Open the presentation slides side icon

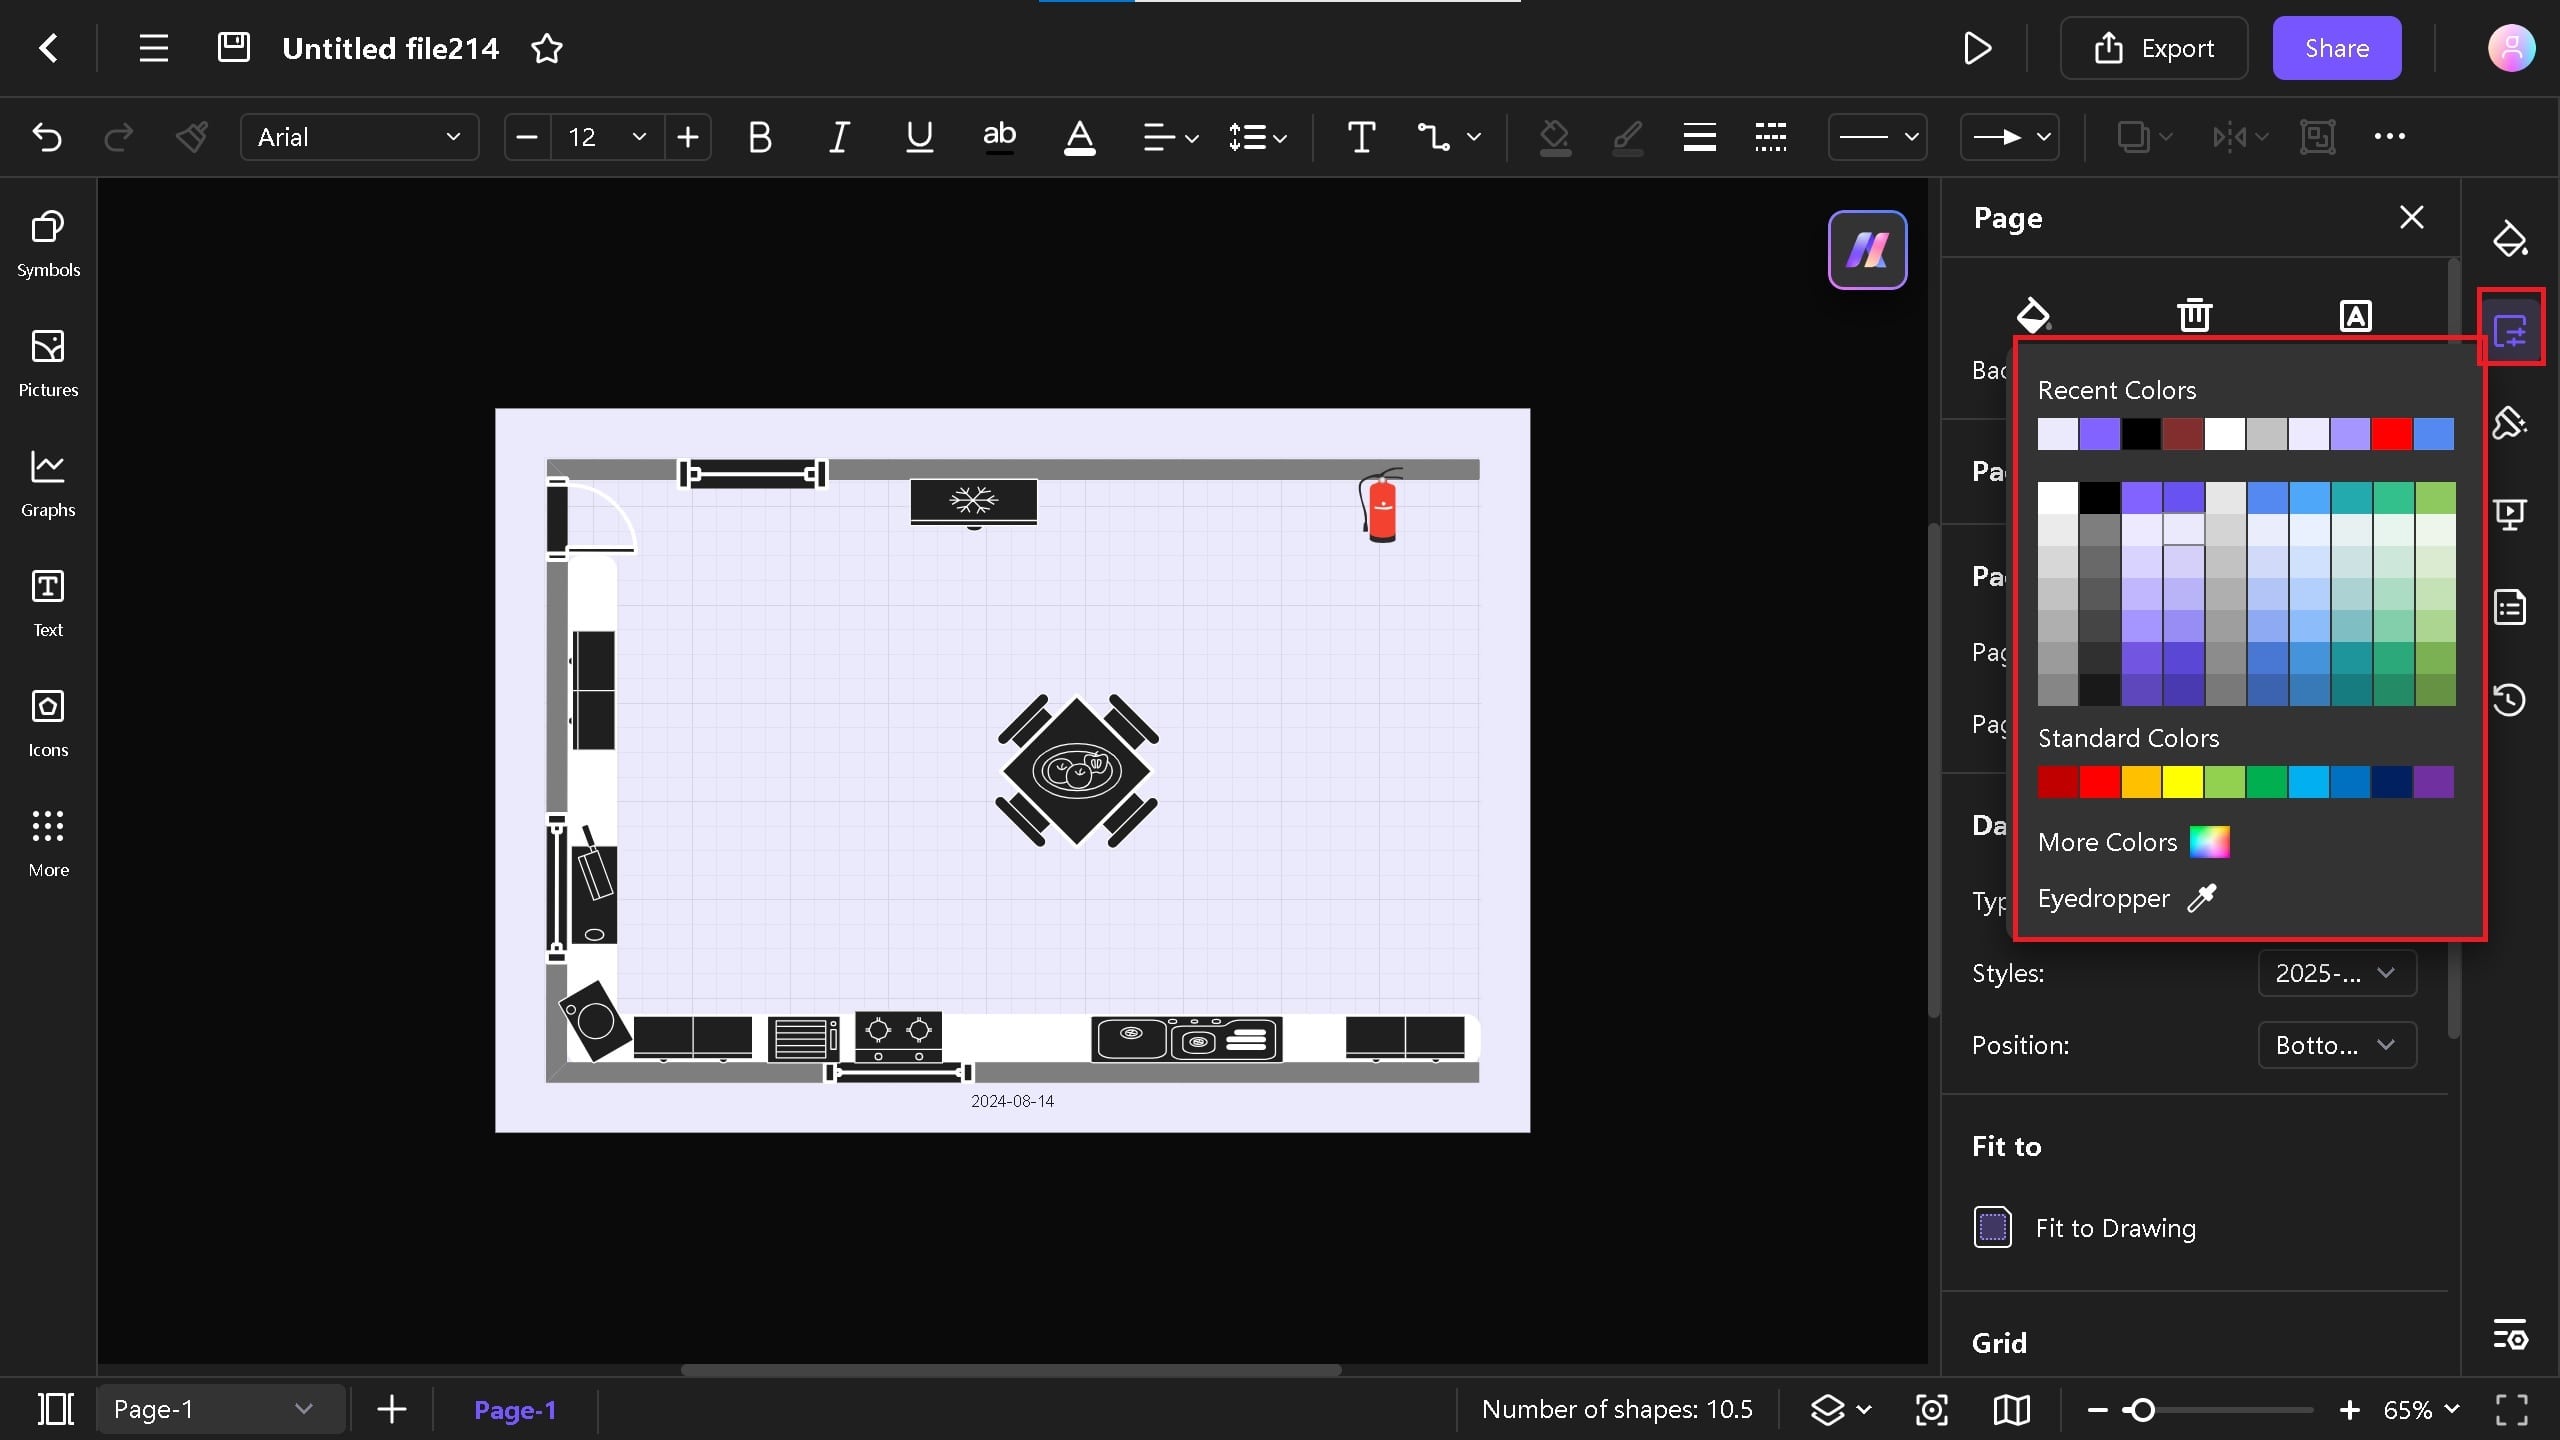pos(2510,514)
